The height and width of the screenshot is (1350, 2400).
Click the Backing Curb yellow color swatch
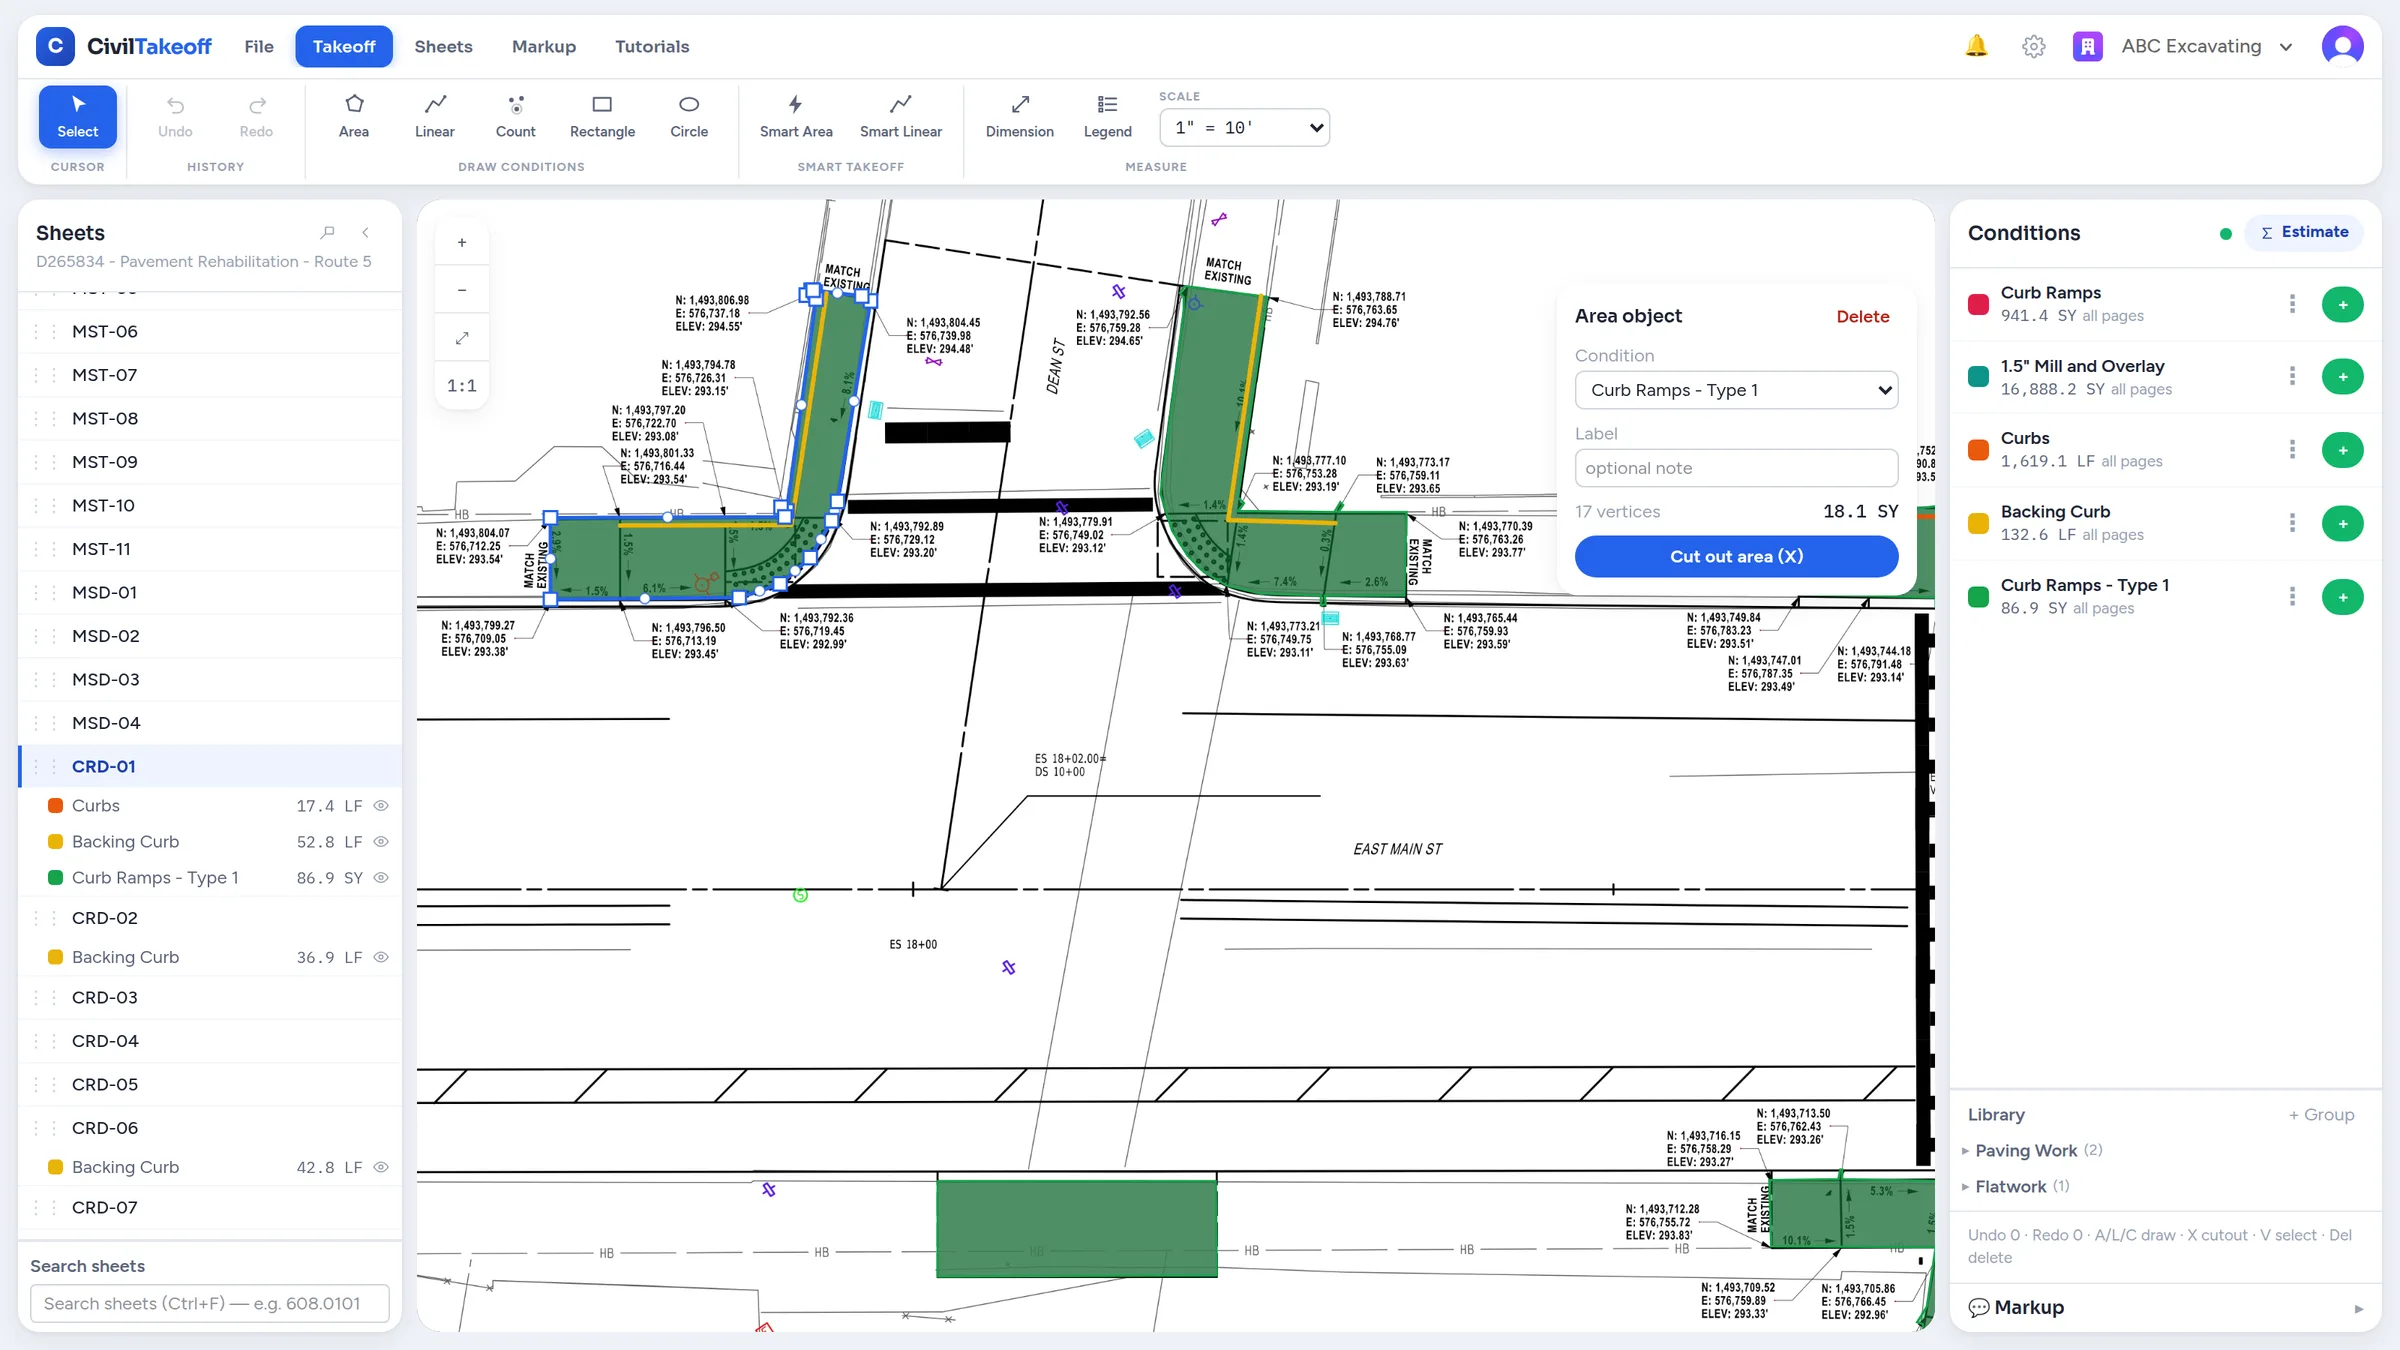click(x=1978, y=523)
